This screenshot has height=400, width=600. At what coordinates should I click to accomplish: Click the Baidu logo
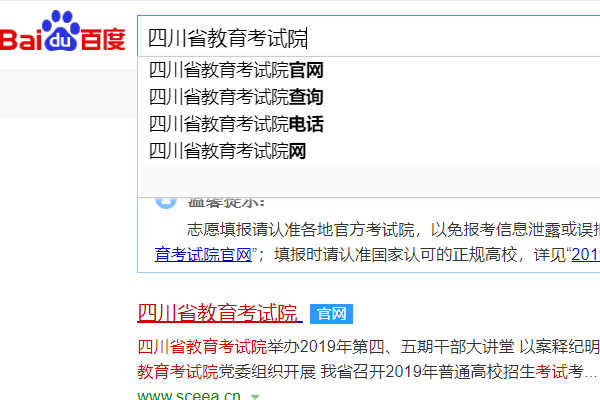click(62, 31)
